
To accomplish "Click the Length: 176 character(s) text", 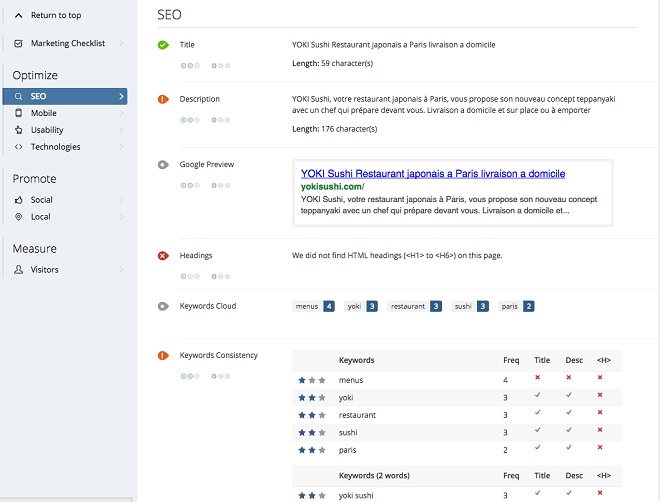I will point(335,129).
